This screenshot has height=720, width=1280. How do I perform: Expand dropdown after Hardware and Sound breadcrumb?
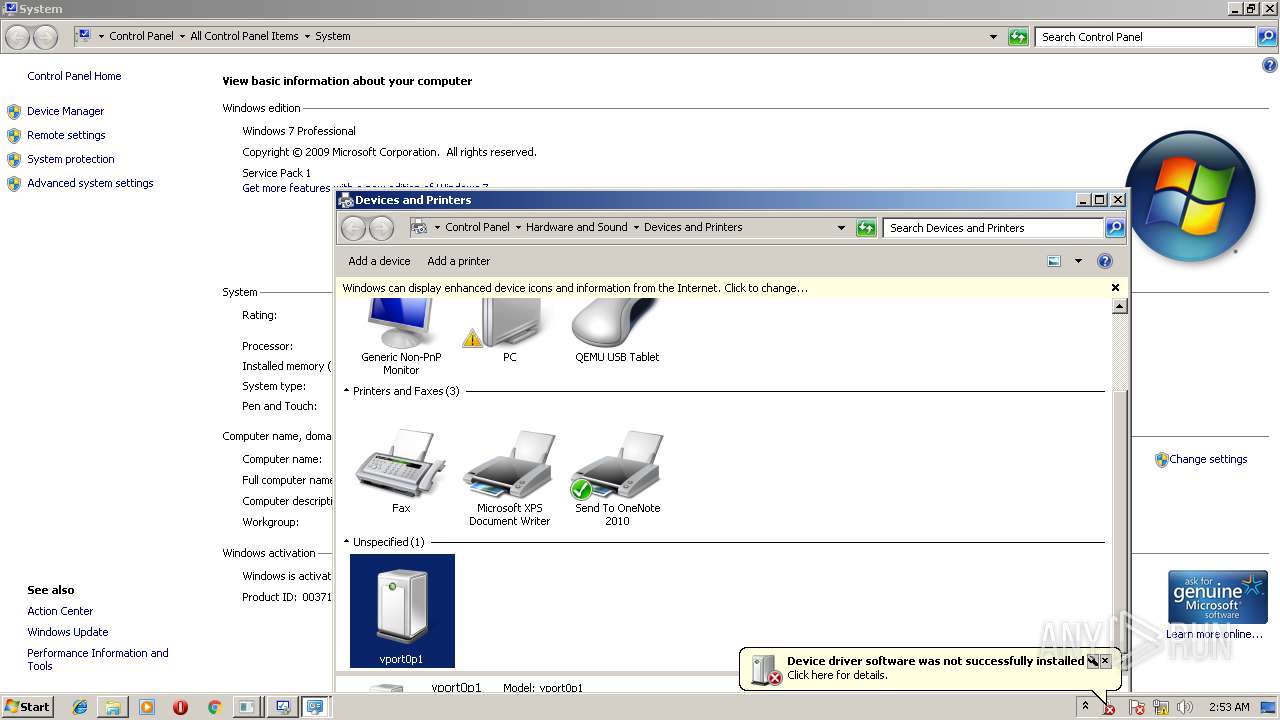click(x=636, y=227)
